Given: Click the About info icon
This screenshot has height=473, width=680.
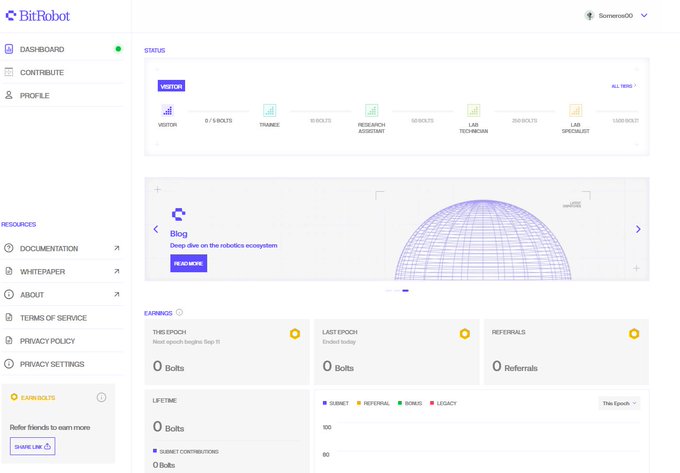Looking at the screenshot, I should tap(9, 294).
